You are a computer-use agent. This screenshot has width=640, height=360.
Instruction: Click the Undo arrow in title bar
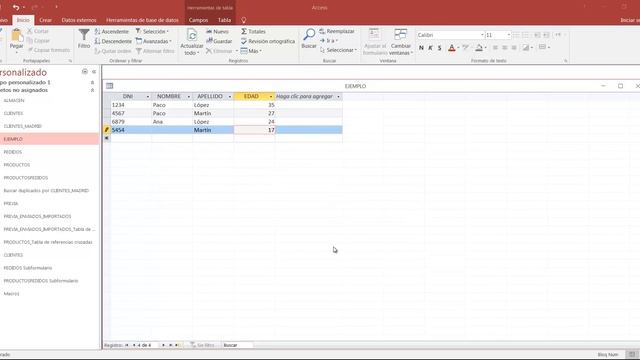pyautogui.click(x=16, y=7)
